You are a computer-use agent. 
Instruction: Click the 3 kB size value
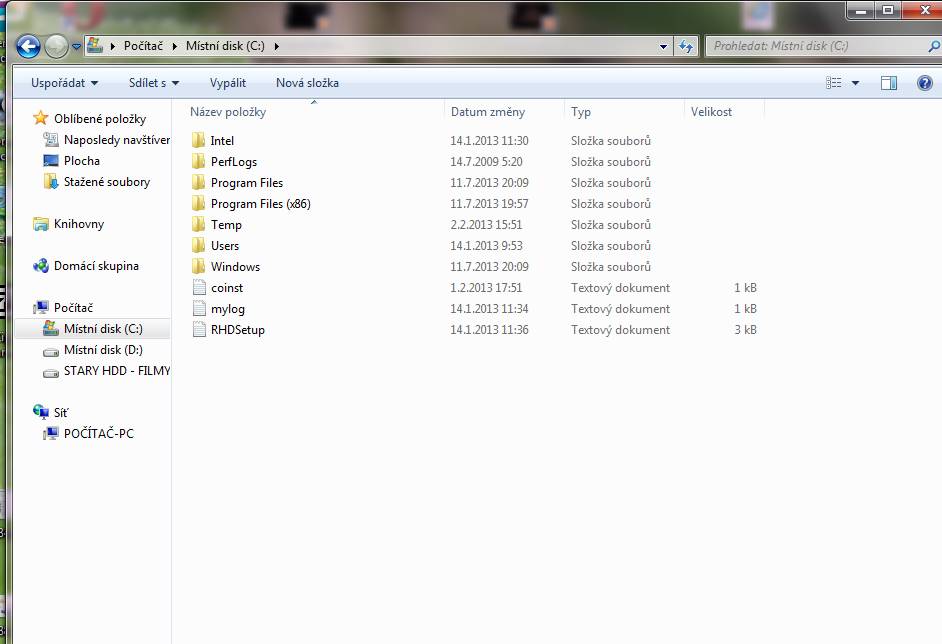[745, 330]
